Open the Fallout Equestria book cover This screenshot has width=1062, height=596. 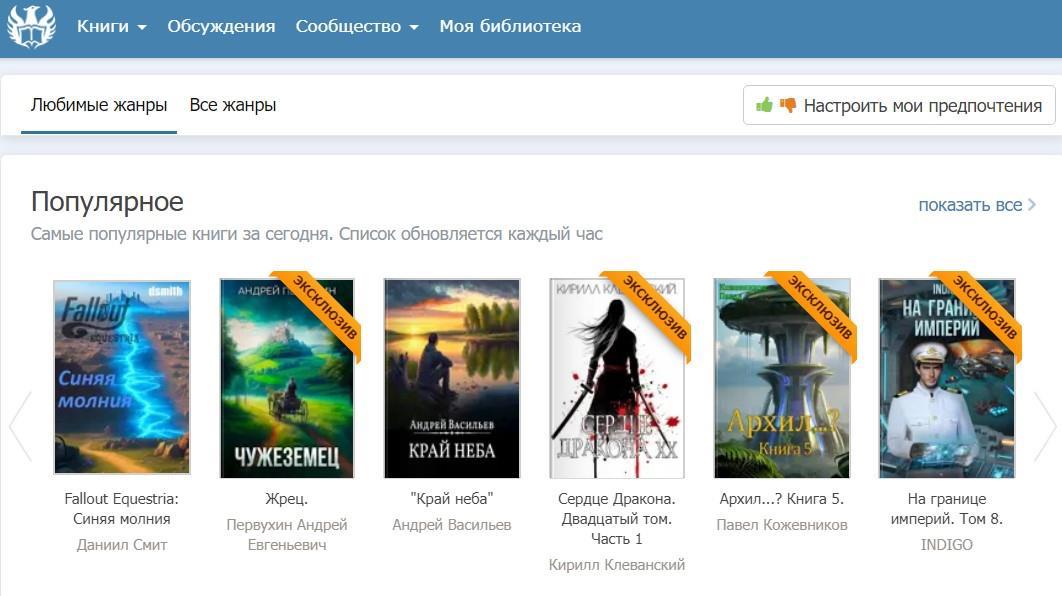[122, 378]
